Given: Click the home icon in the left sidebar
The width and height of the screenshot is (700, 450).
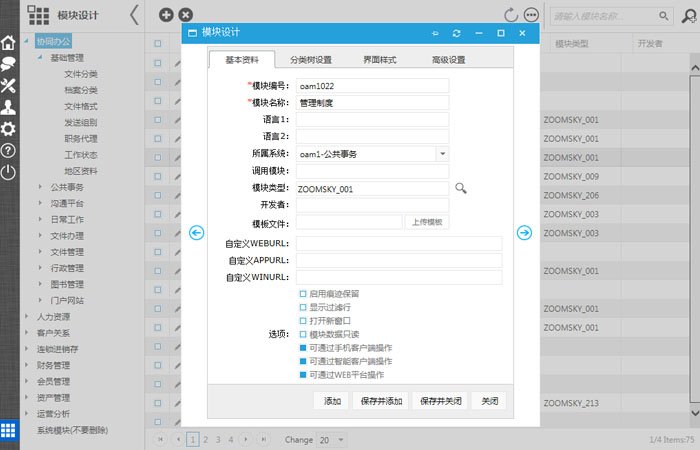Looking at the screenshot, I should click(8, 42).
